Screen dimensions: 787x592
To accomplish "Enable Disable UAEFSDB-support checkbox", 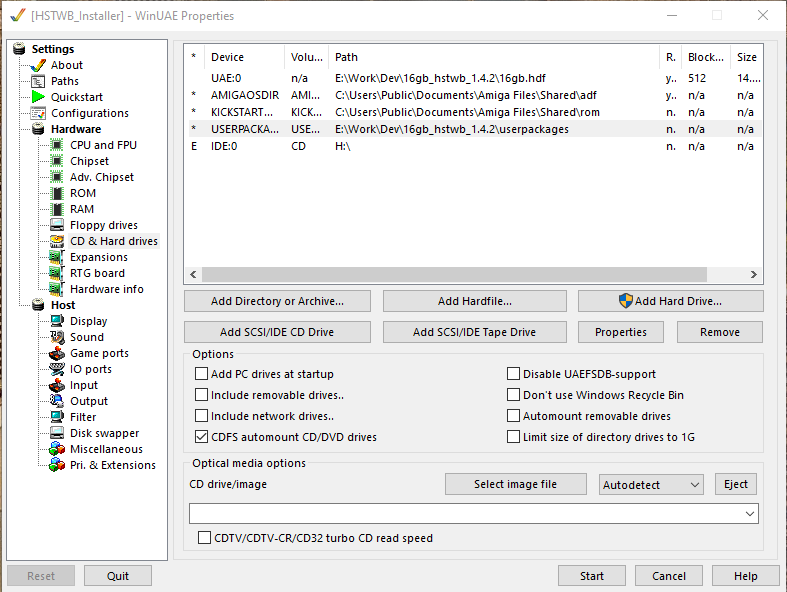I will (x=513, y=374).
